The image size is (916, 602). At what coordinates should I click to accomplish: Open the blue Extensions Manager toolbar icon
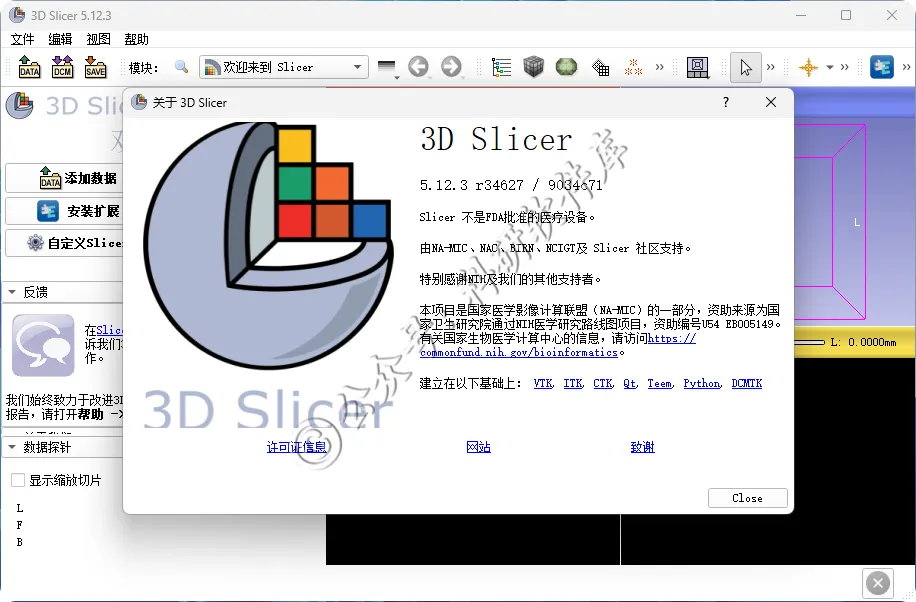tap(882, 67)
